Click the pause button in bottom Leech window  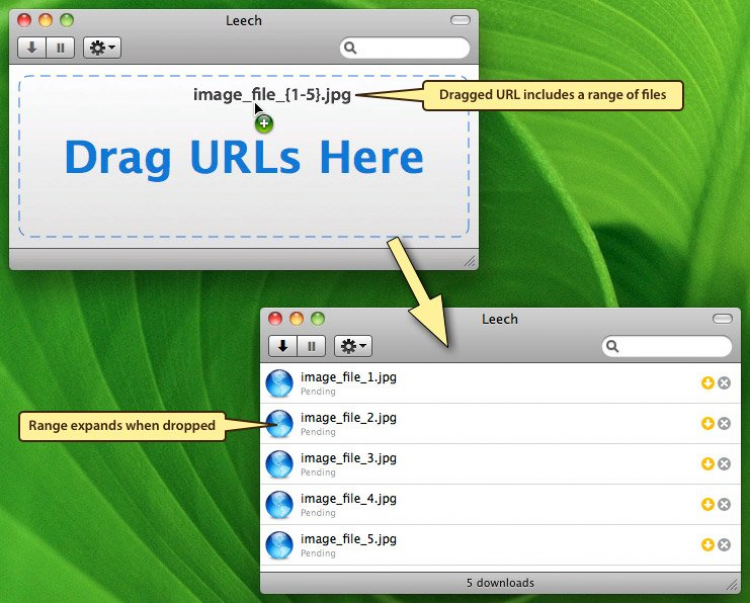[x=311, y=346]
